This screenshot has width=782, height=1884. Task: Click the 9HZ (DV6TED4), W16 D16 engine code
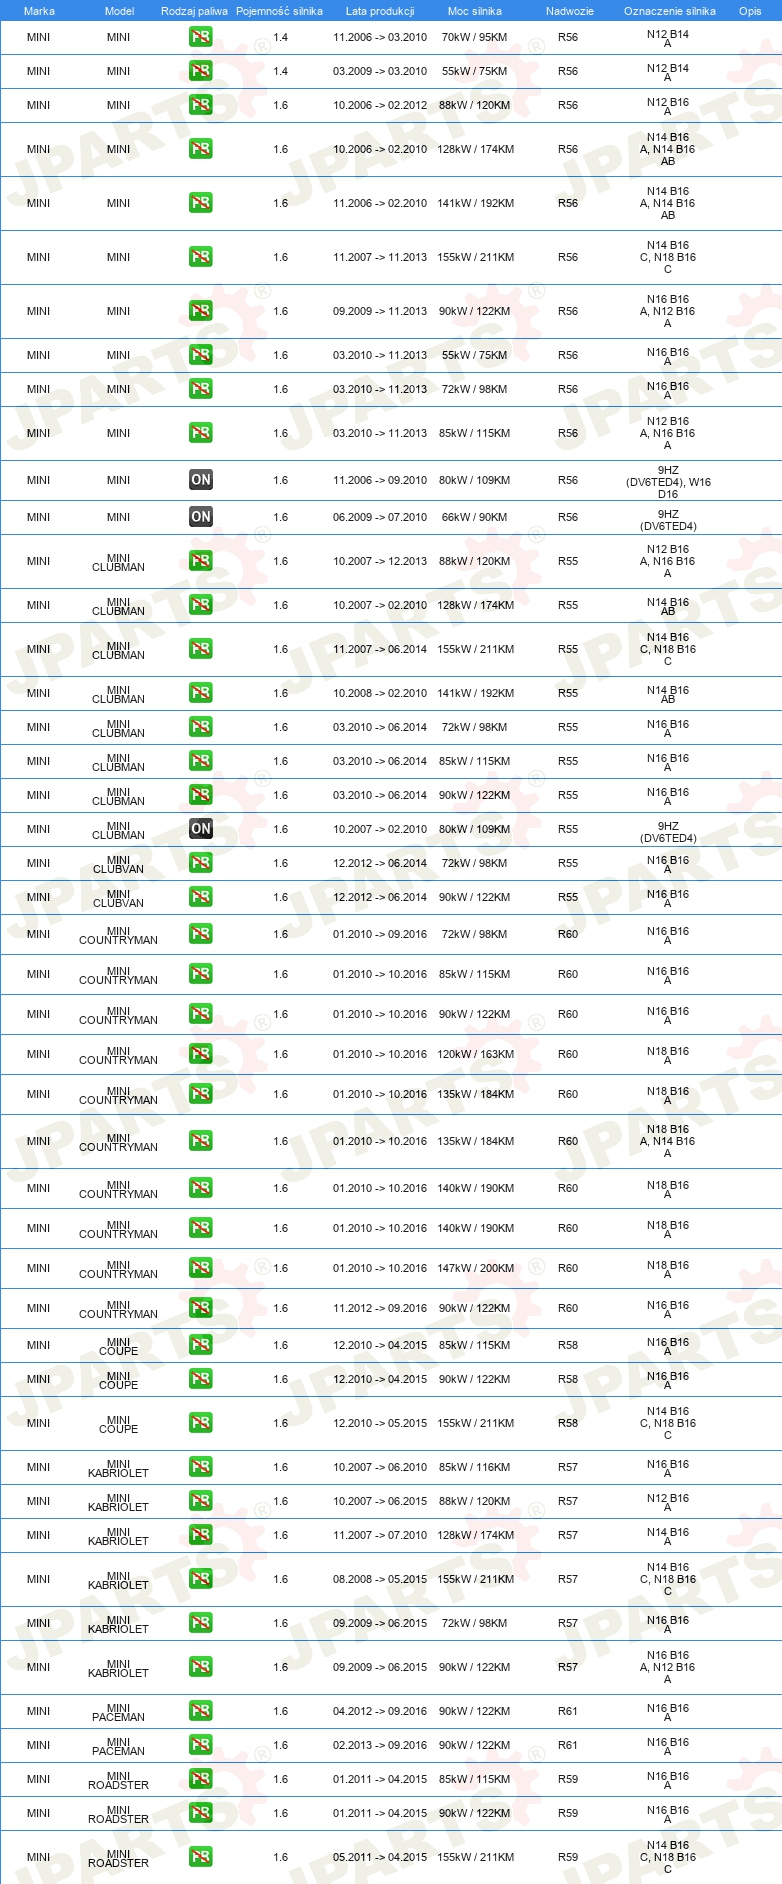668,482
